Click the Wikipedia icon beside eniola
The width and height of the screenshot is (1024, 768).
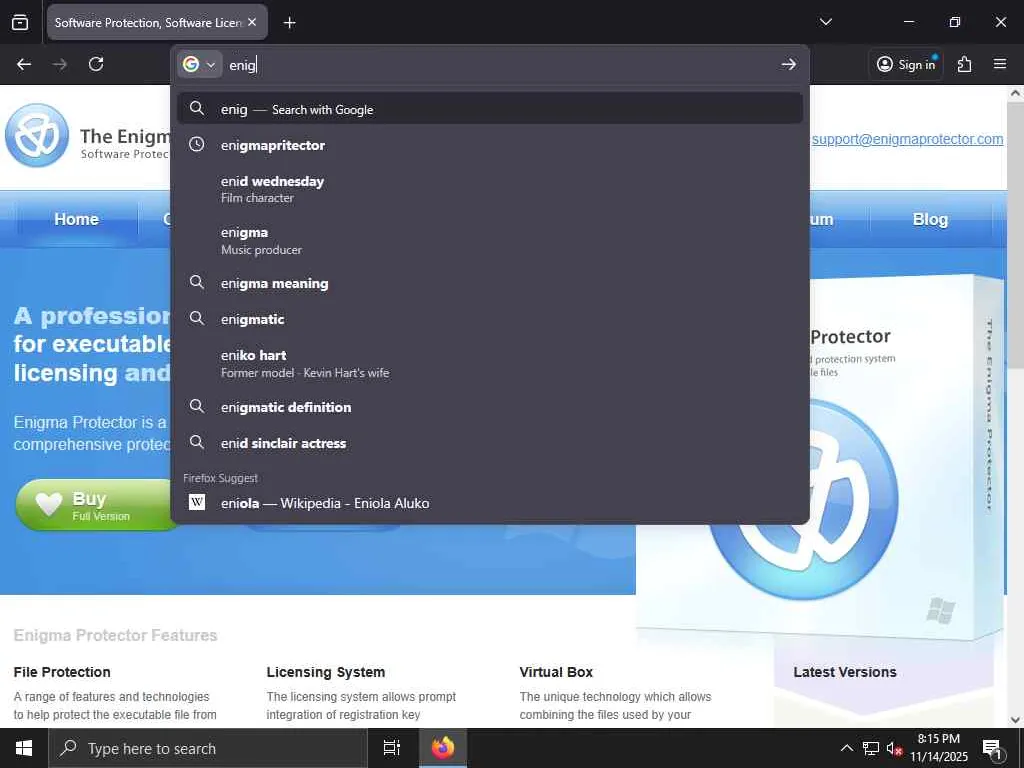click(197, 502)
